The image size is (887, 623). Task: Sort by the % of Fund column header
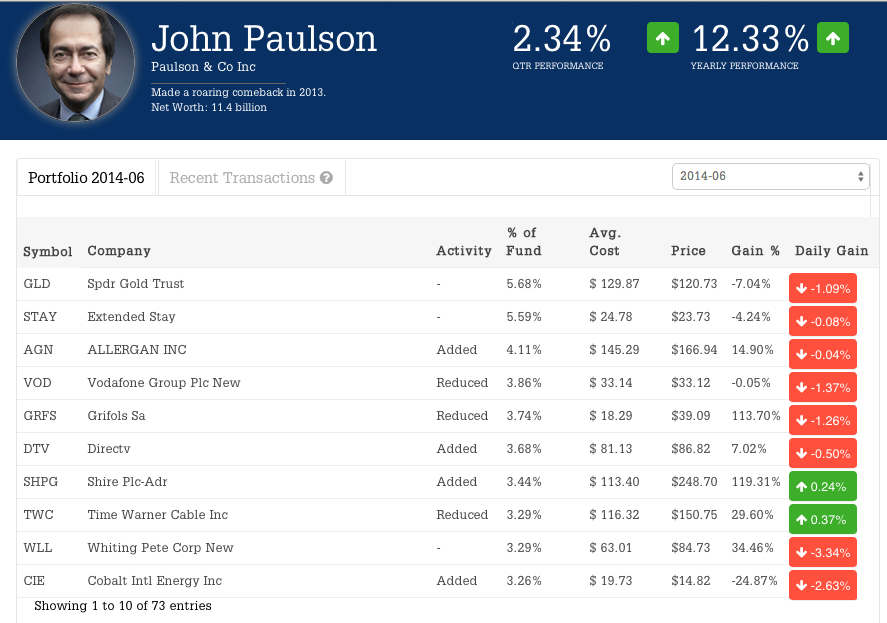point(523,242)
